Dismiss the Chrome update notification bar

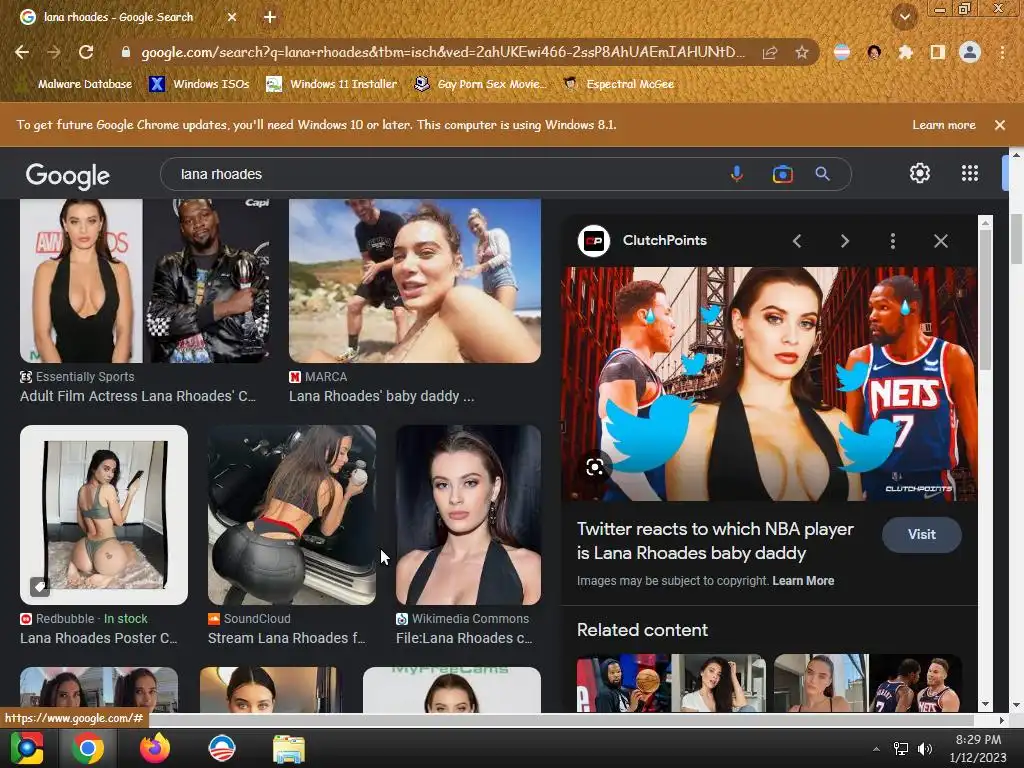(x=999, y=125)
